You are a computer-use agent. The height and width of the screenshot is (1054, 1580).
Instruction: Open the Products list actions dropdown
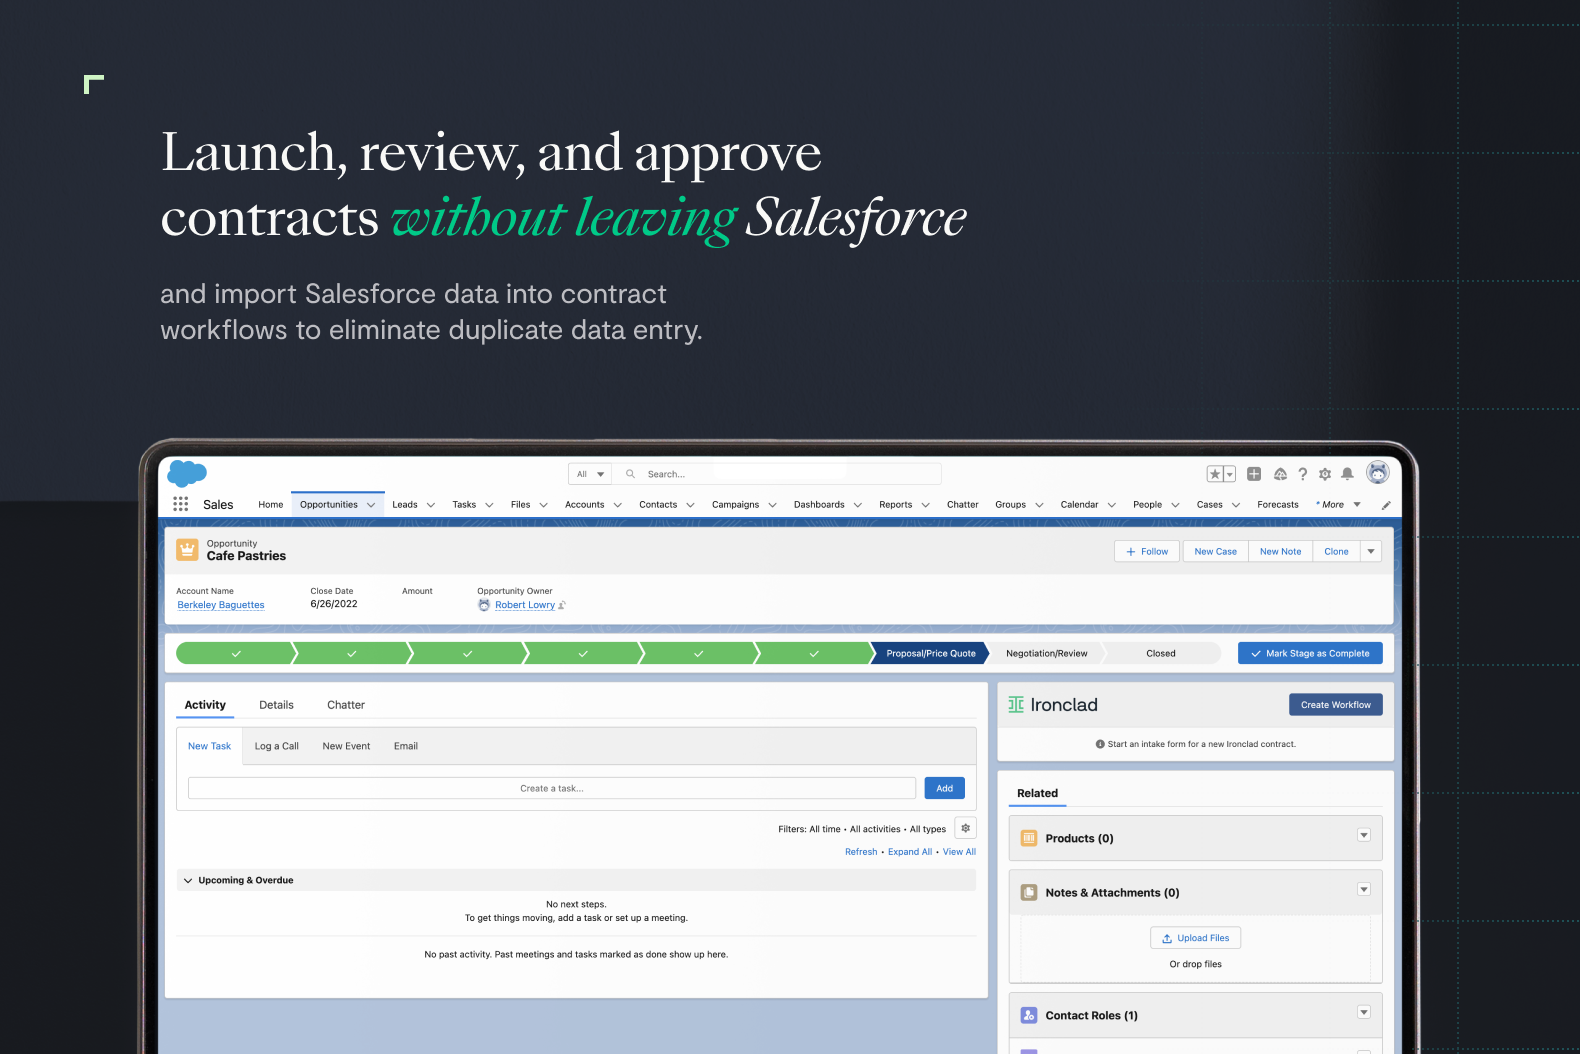coord(1364,835)
